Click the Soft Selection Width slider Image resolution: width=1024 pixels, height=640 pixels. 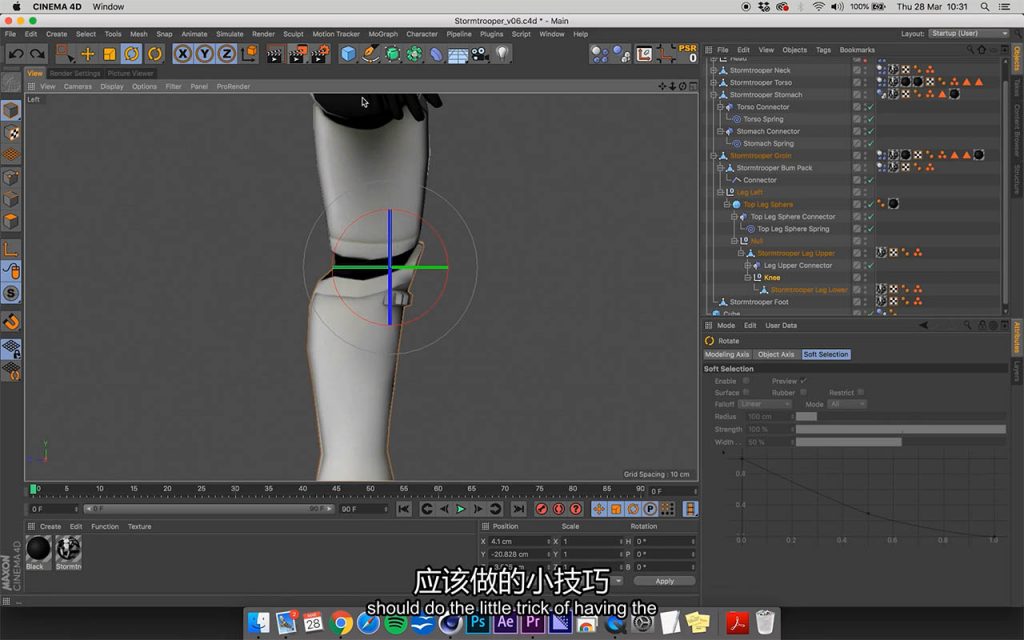(901, 442)
